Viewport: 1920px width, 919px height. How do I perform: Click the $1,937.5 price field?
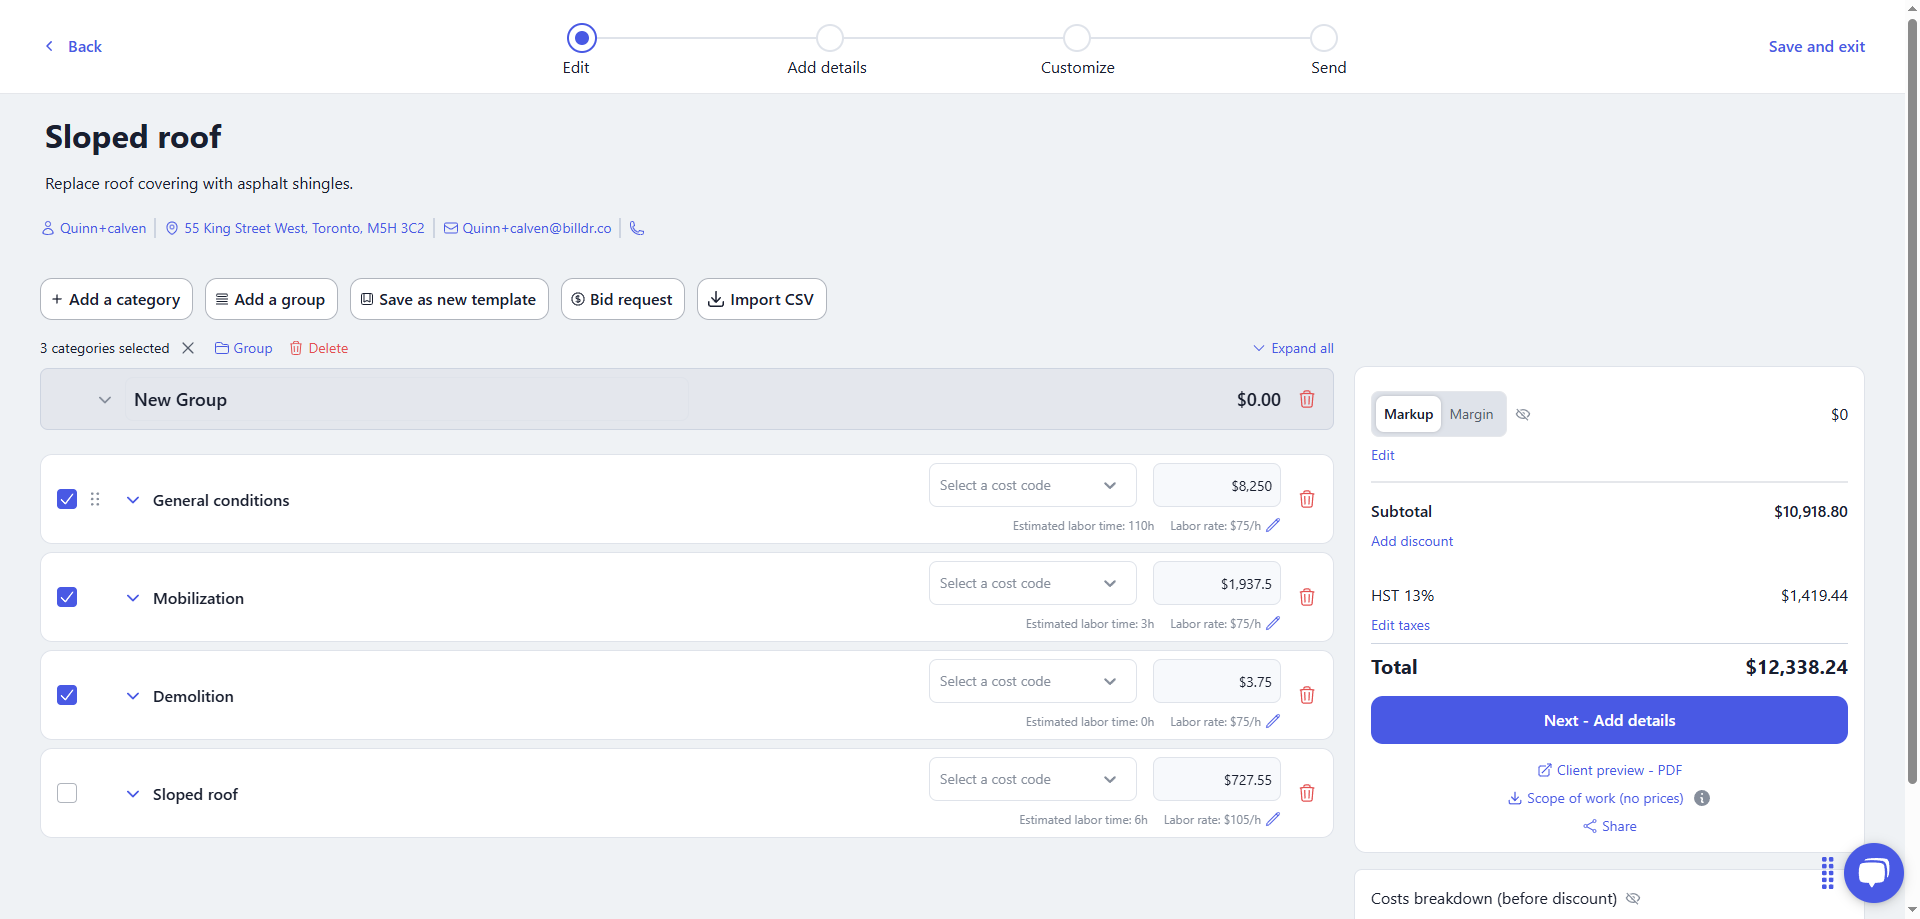pos(1216,583)
